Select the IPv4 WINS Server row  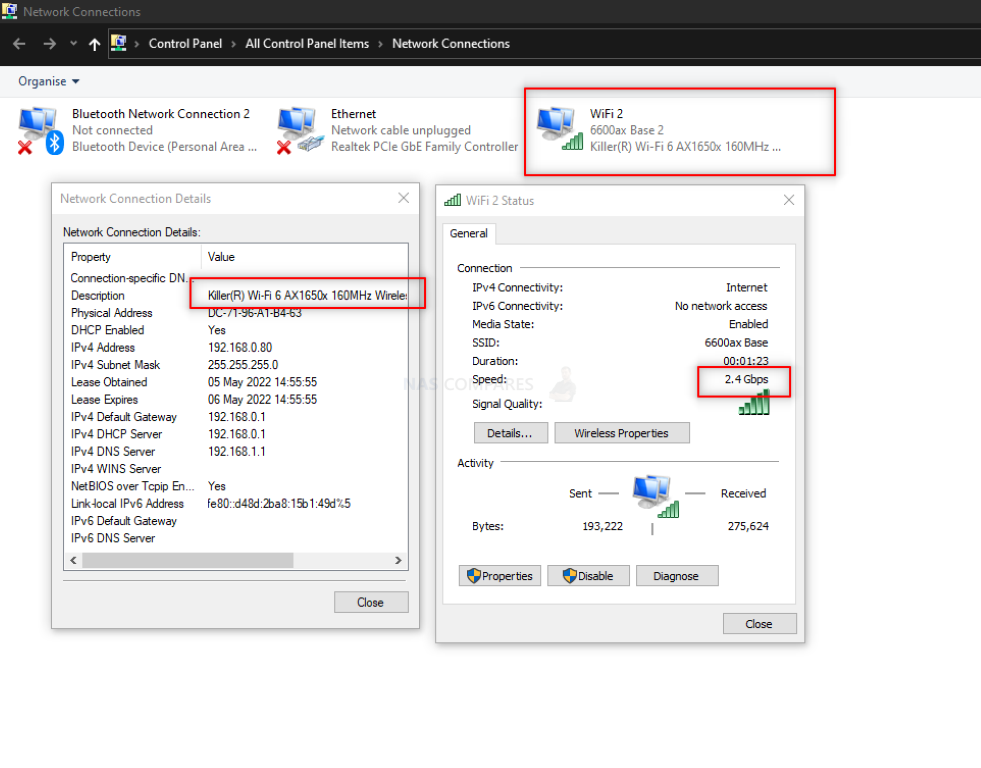click(238, 468)
